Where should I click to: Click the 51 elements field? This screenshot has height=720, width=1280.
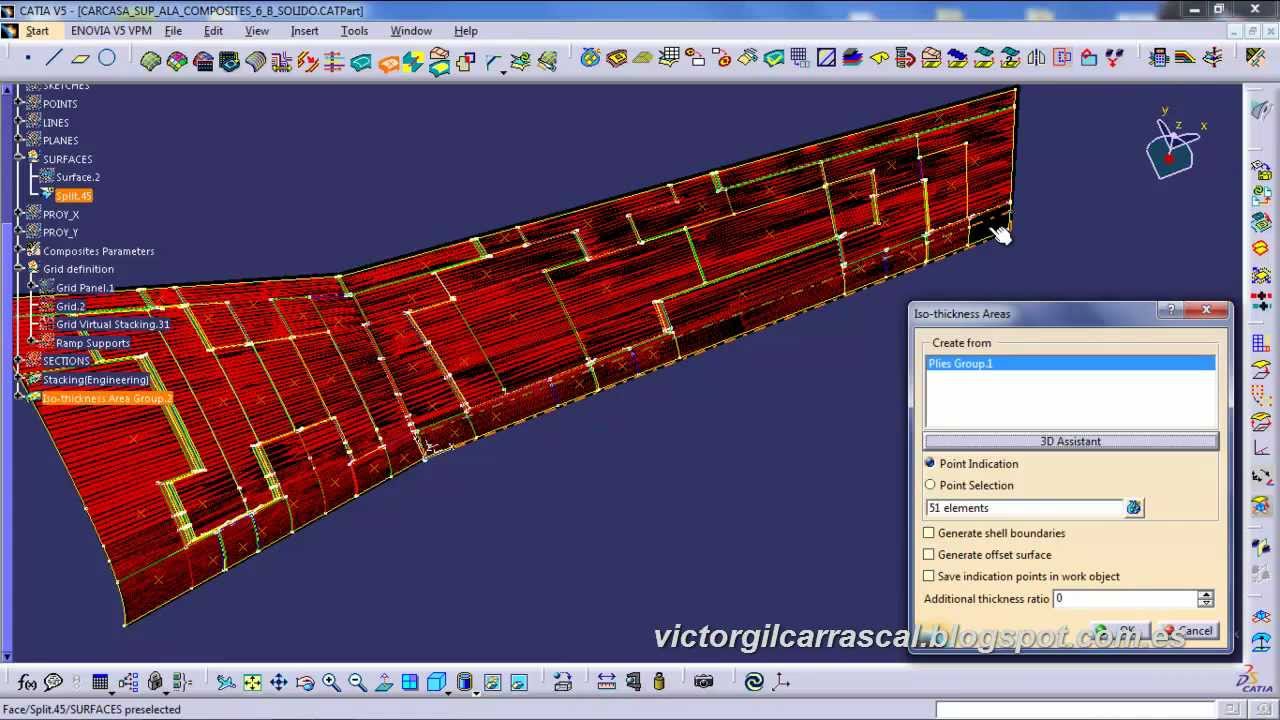[x=1025, y=508]
